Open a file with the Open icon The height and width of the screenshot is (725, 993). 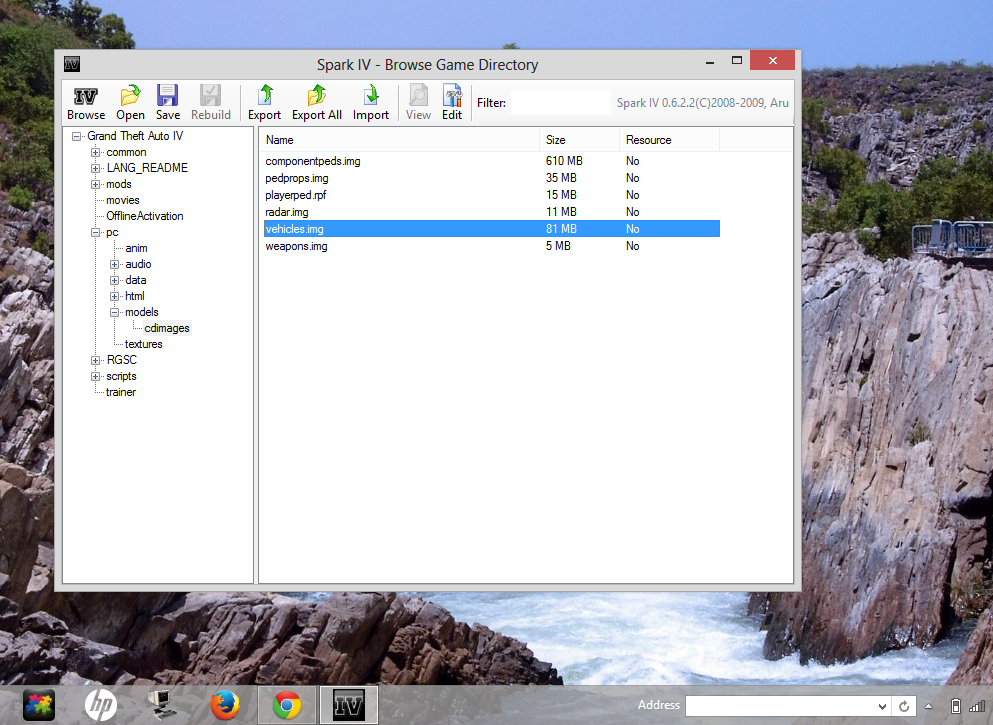click(x=129, y=100)
